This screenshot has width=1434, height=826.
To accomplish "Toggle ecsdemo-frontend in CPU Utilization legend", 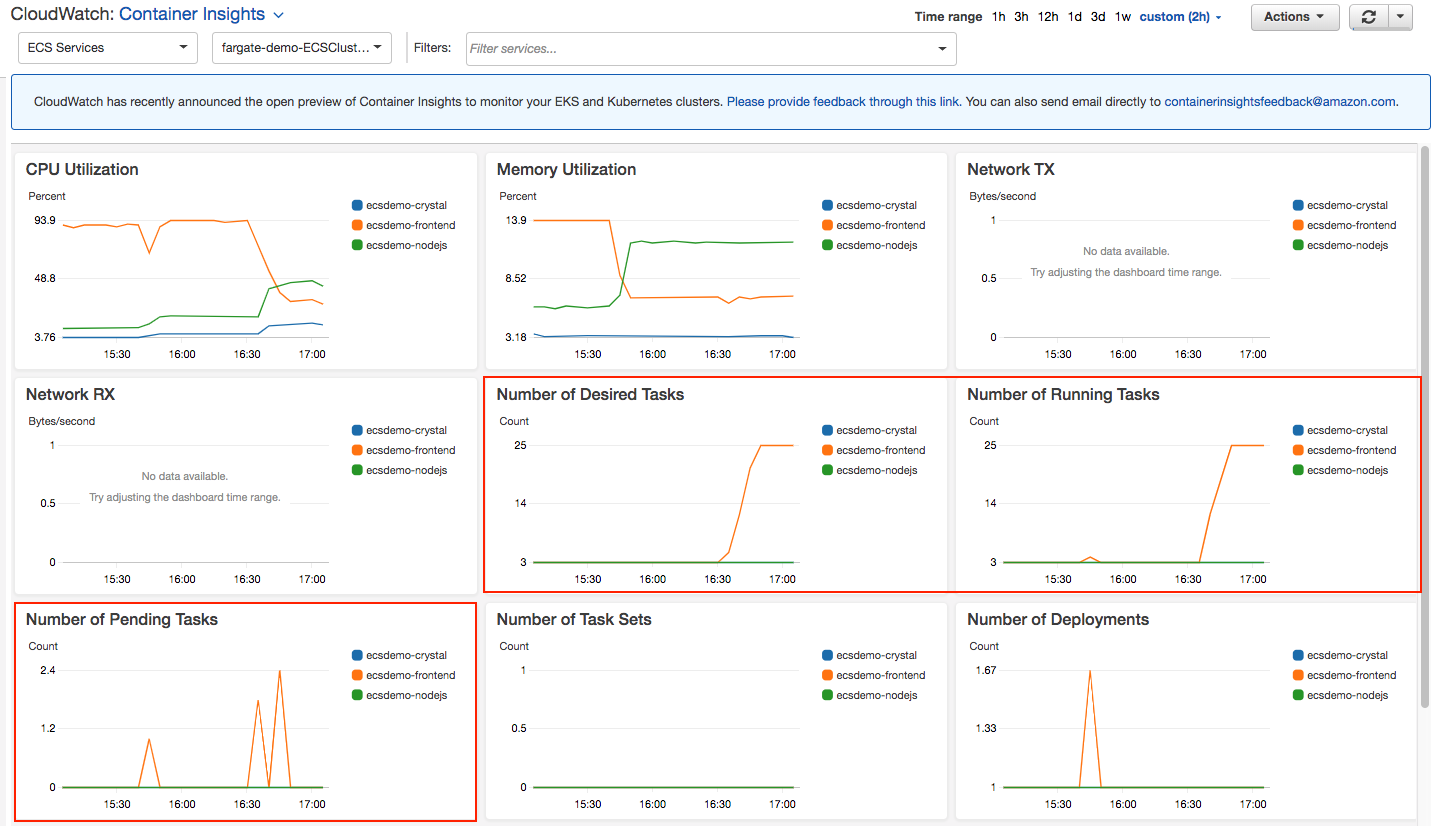I will pos(402,225).
